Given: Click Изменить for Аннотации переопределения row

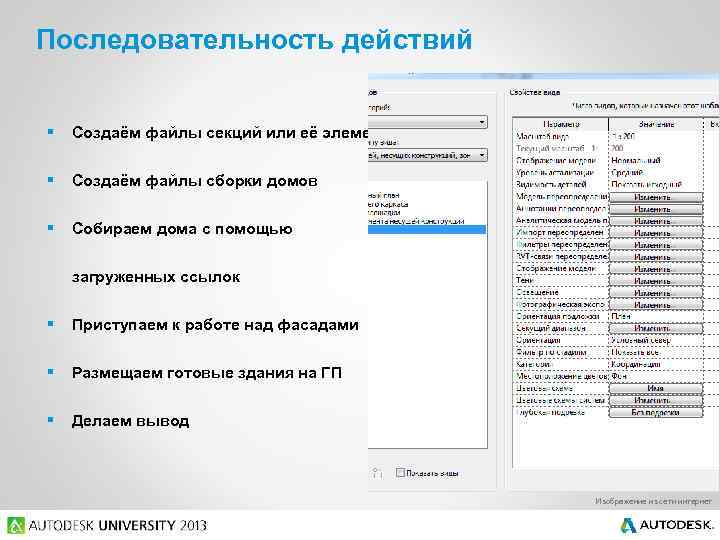Looking at the screenshot, I should [x=656, y=209].
